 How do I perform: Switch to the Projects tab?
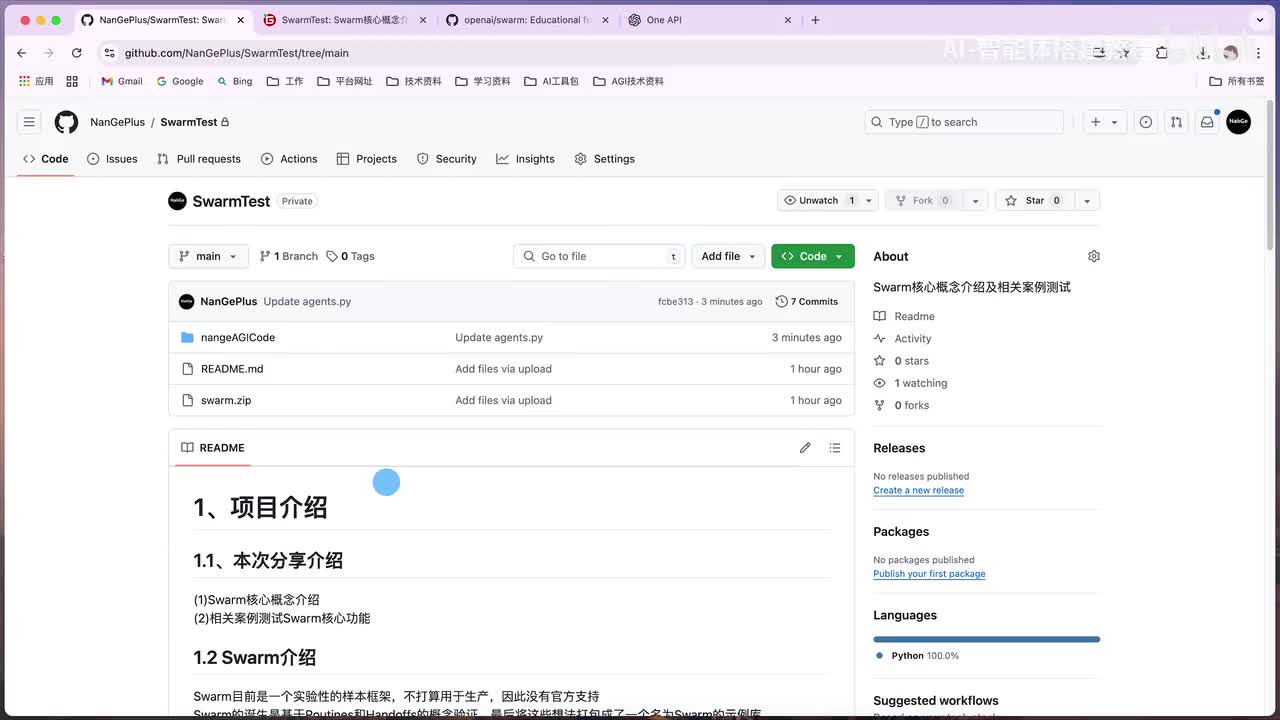[x=367, y=159]
